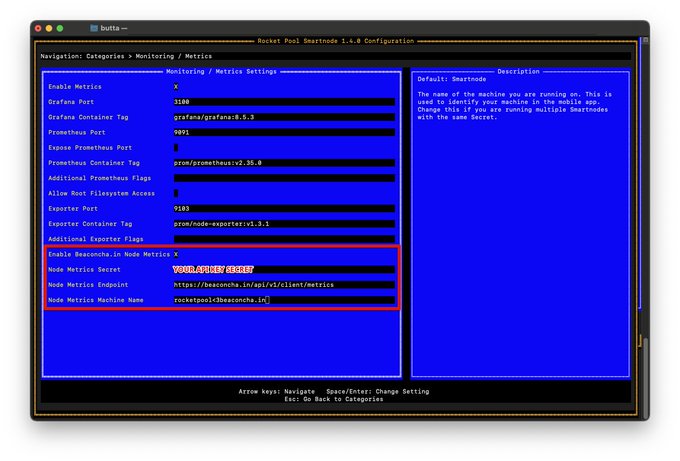680x461 pixels.
Task: Click the Exporter Port label
Action: pos(73,209)
